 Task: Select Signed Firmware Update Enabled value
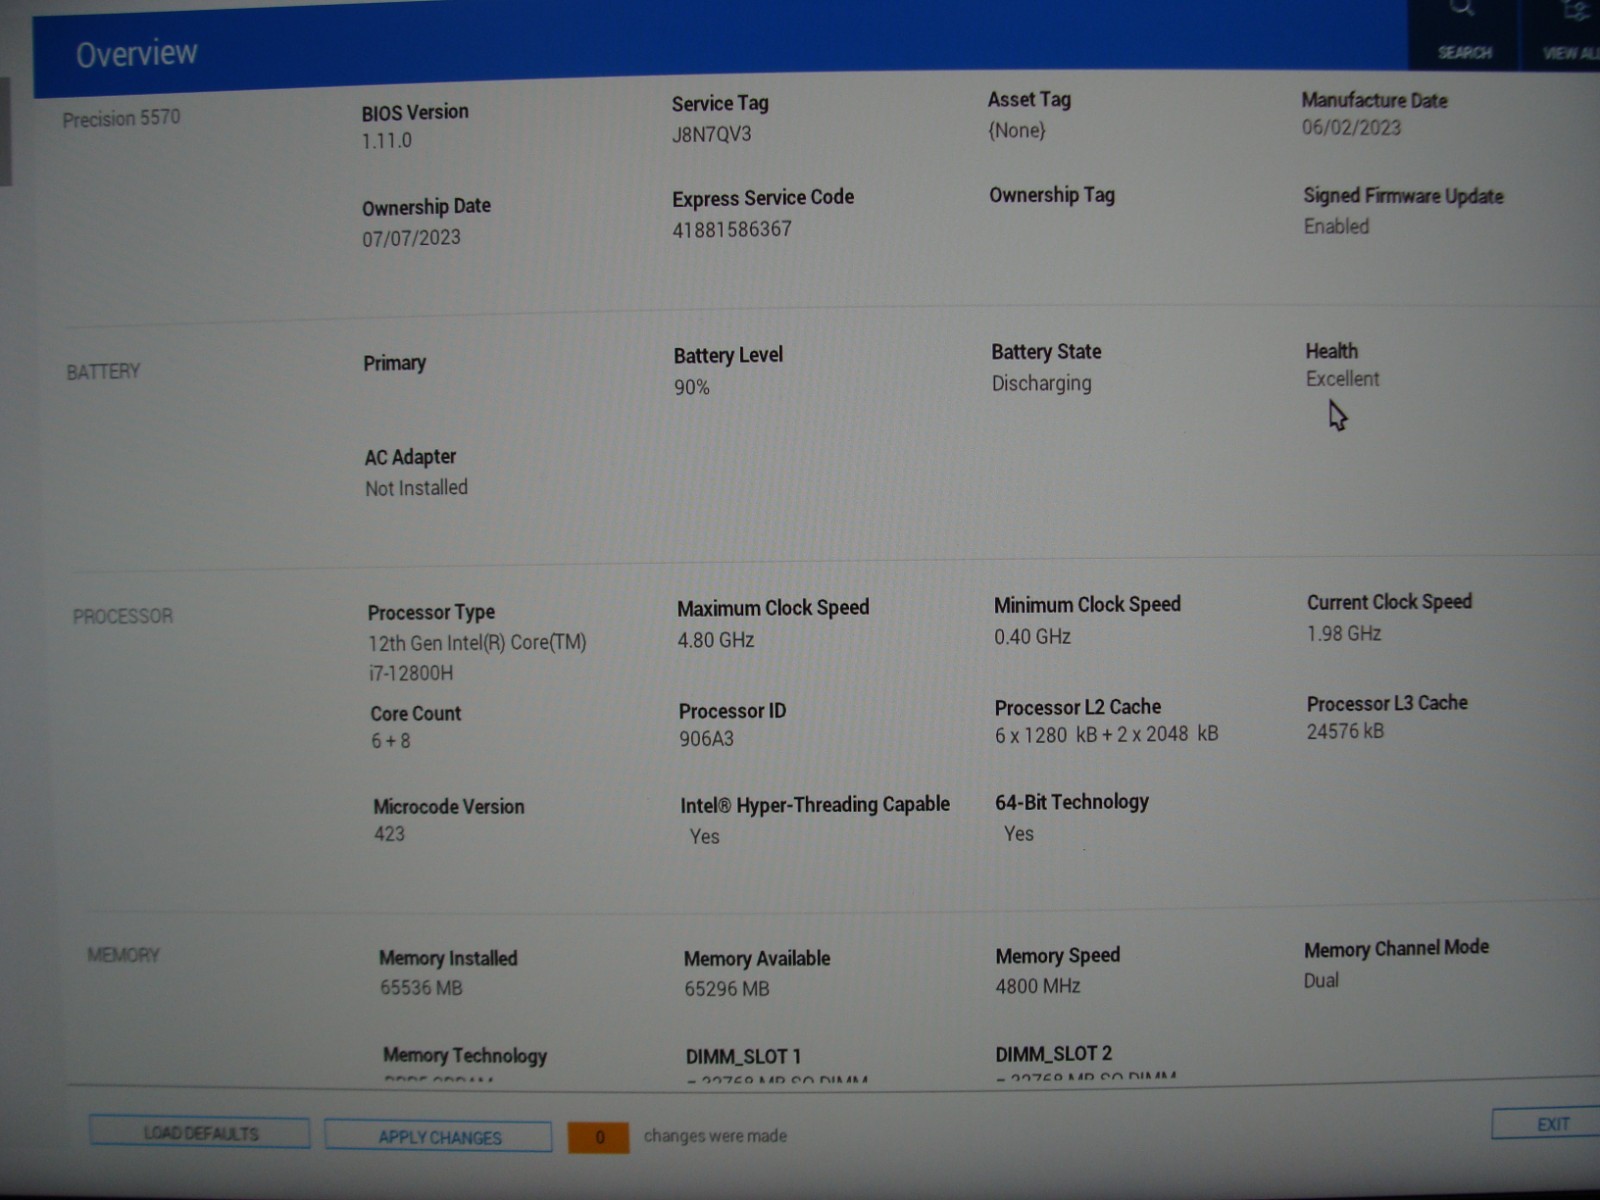(1336, 226)
